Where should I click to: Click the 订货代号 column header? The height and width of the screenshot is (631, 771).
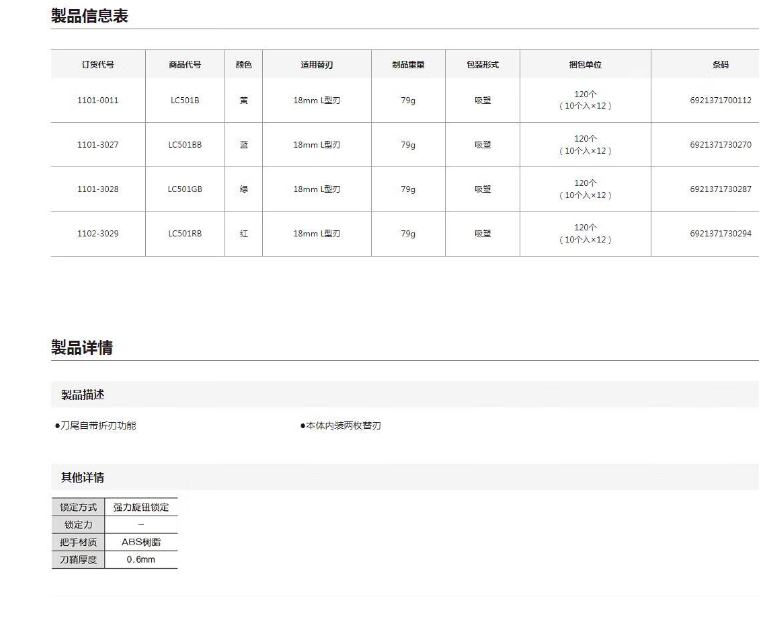pyautogui.click(x=98, y=64)
